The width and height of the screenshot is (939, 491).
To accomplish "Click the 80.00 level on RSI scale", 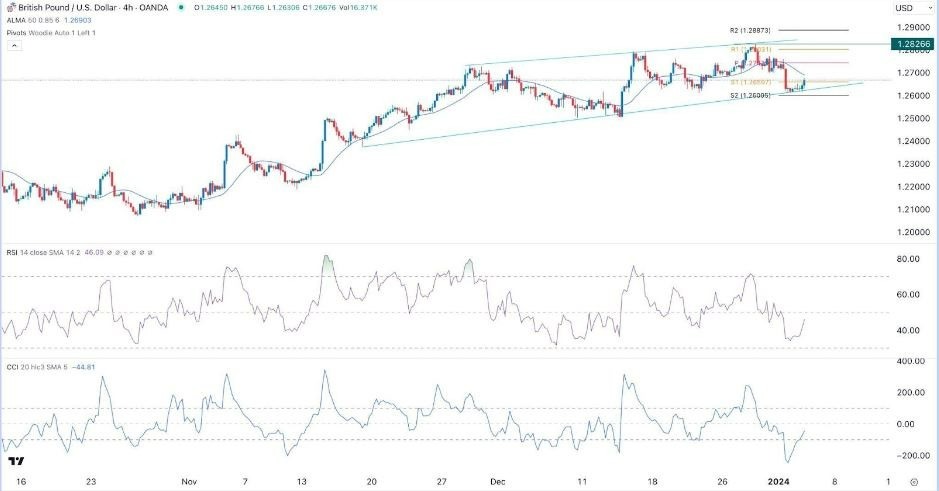I will point(909,259).
